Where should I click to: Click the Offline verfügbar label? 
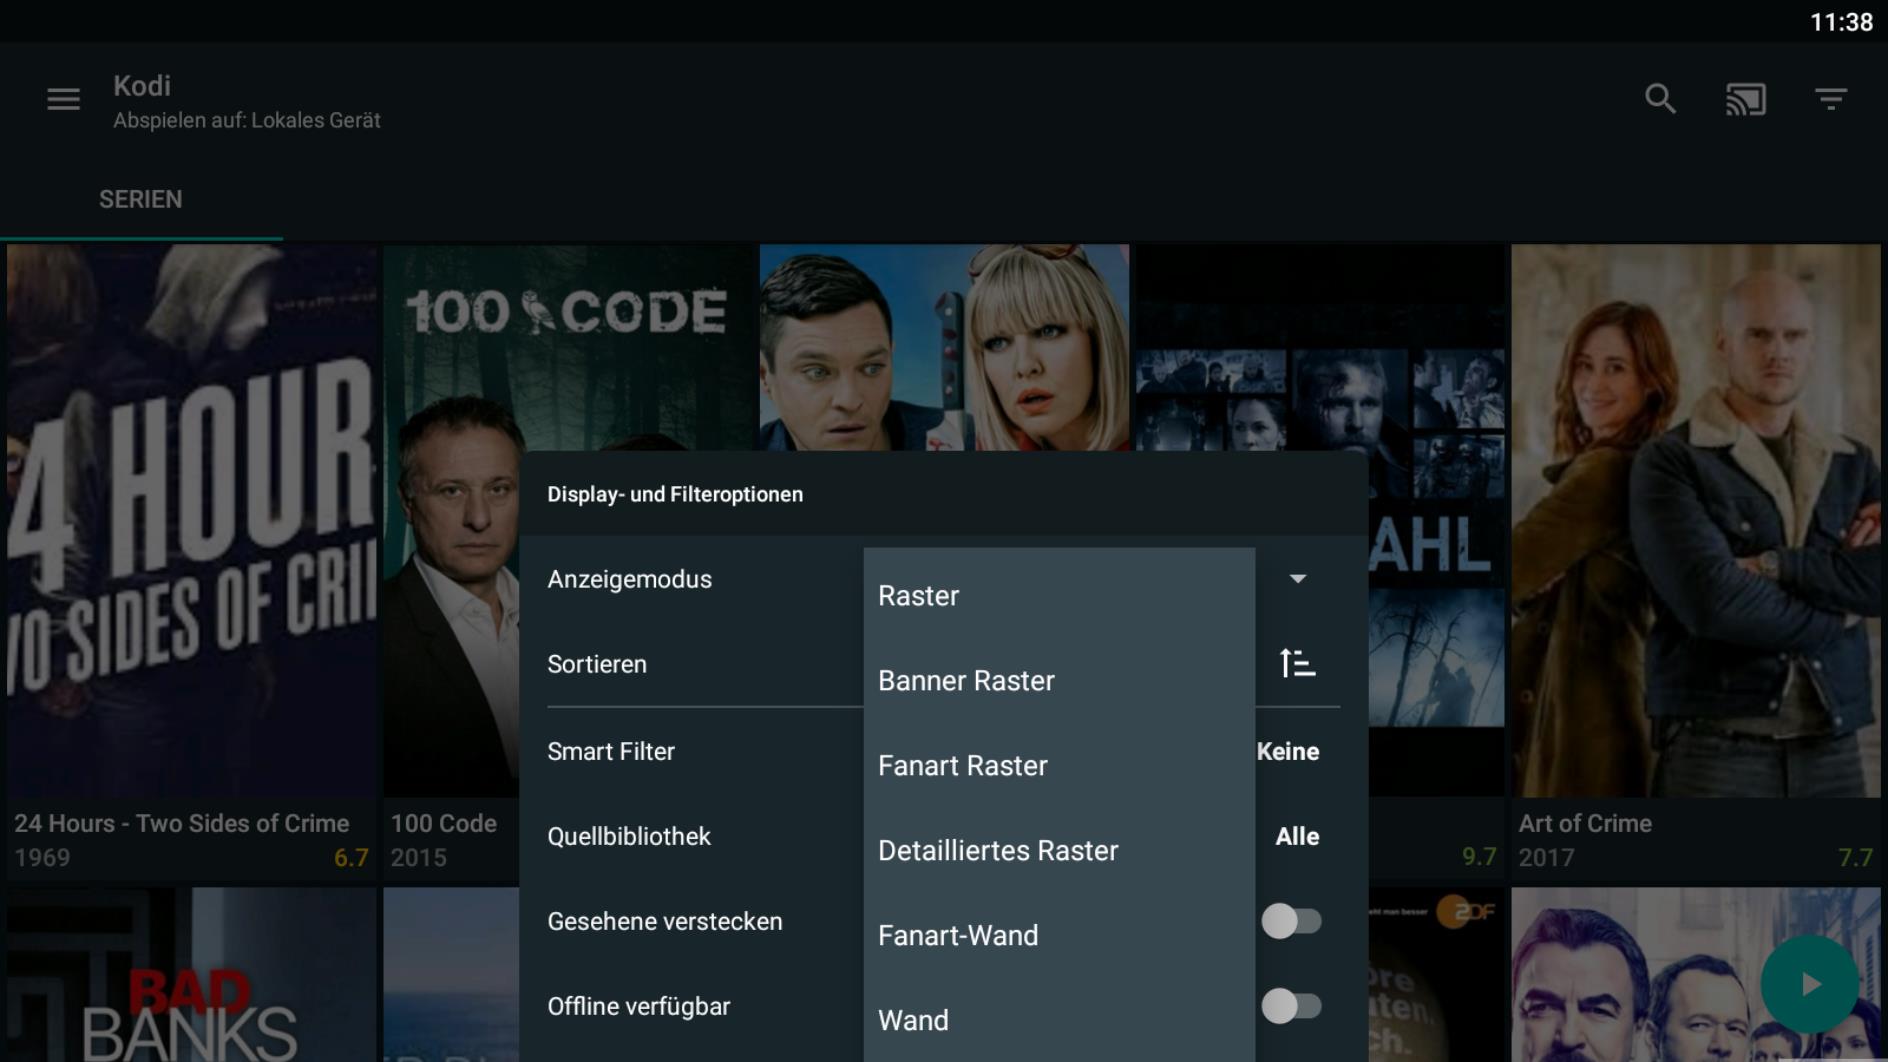point(639,1006)
